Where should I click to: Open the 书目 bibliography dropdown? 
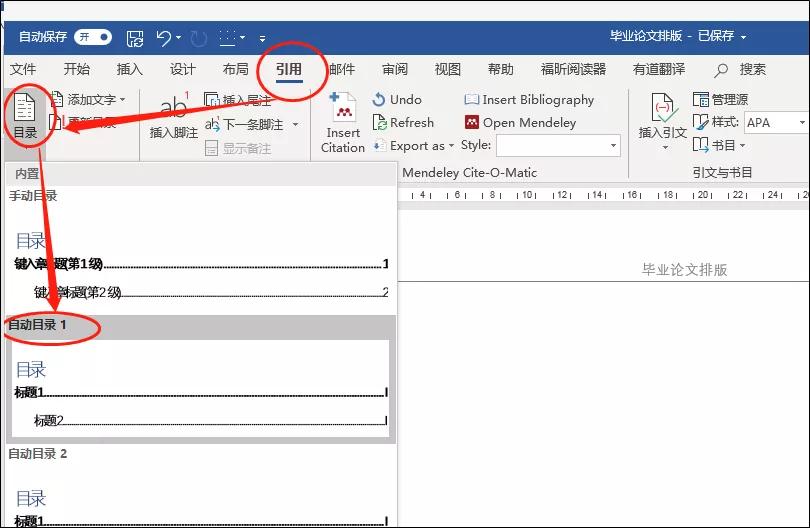[x=719, y=145]
